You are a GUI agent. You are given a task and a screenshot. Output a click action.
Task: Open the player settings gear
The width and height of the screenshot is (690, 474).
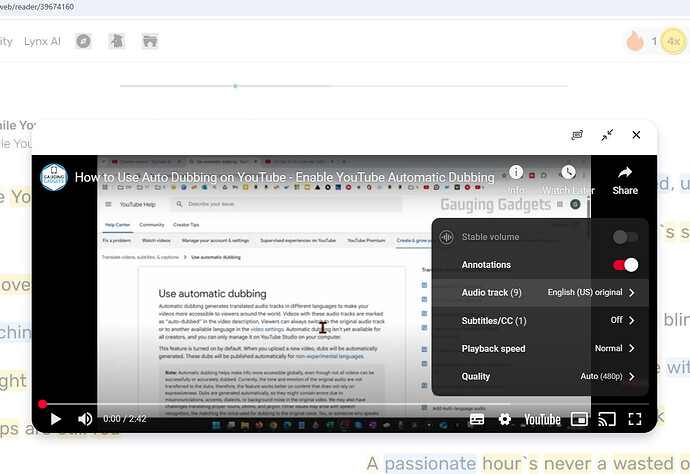(x=504, y=419)
